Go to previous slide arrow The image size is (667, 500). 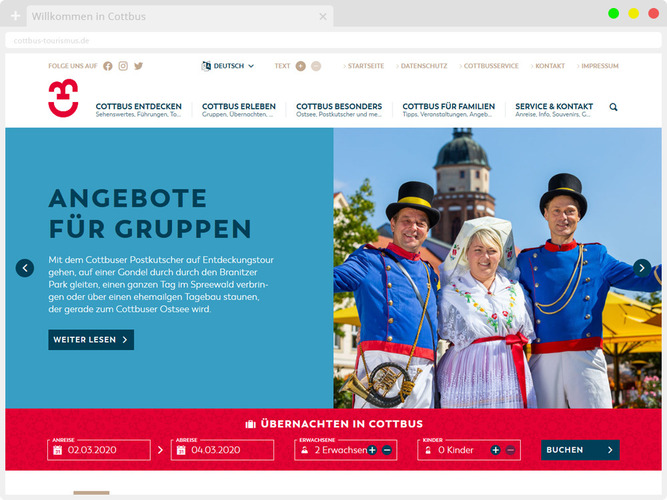tap(25, 268)
